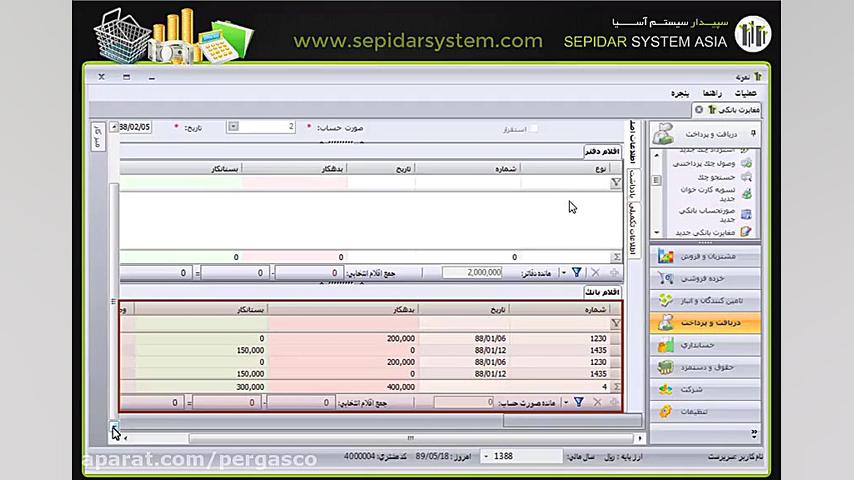The height and width of the screenshot is (480, 854).
Task: Expand the navigation pane overflow chevron
Action: (x=754, y=434)
